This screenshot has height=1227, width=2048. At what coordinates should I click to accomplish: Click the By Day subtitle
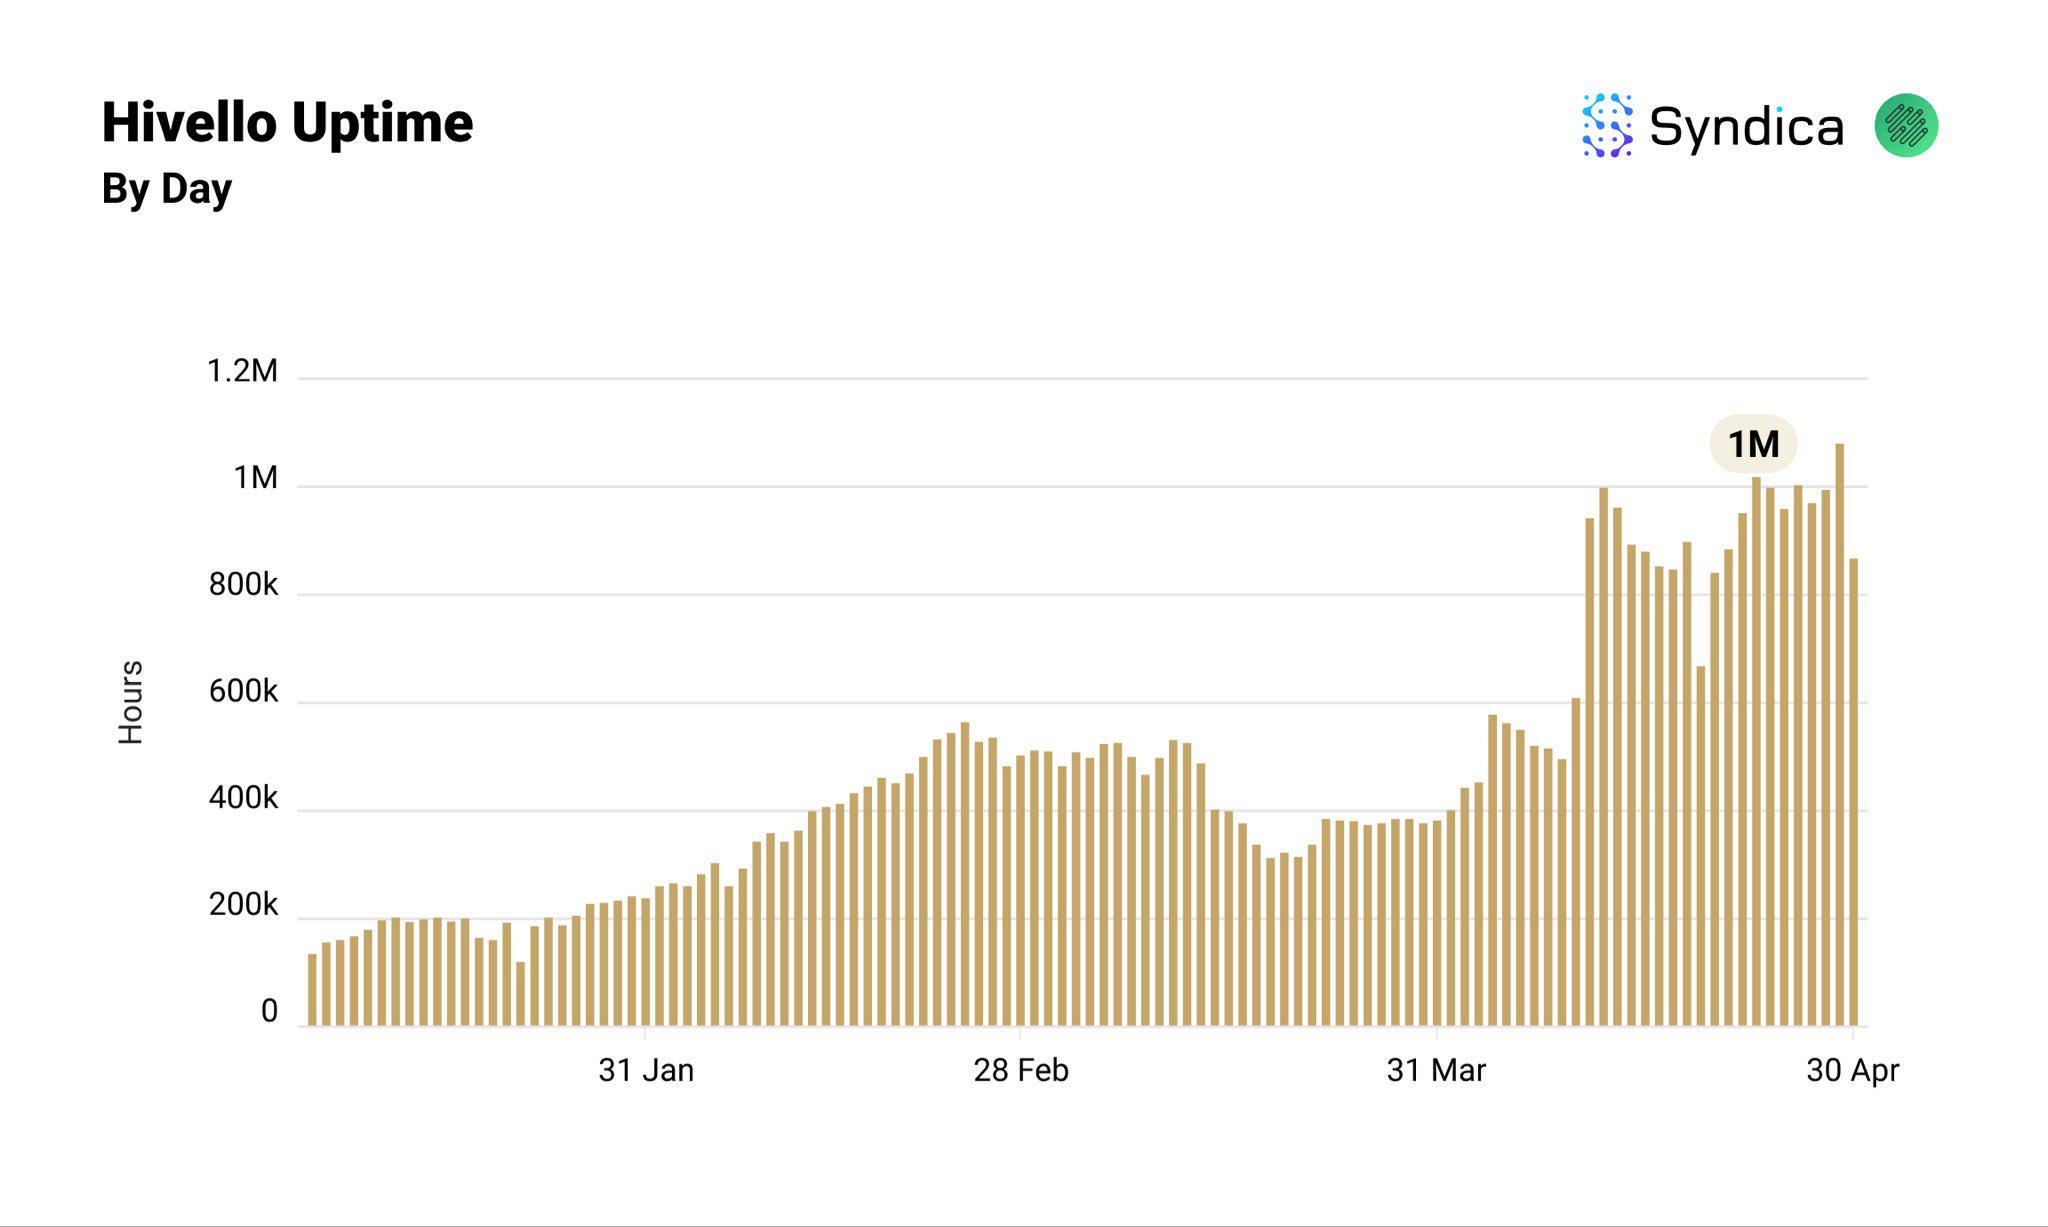tap(167, 189)
